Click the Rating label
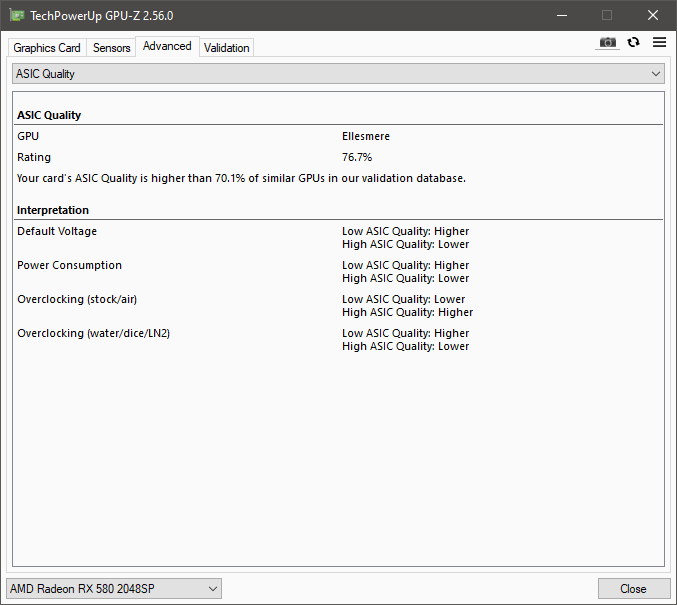The height and width of the screenshot is (605, 677). (x=34, y=157)
